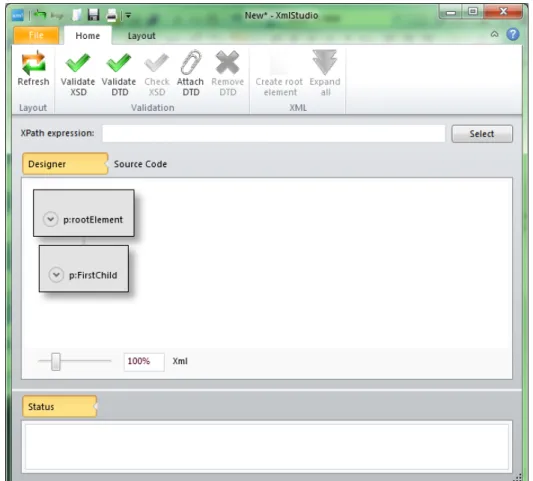Open the File menu
Viewport: 533px width, 481px height.
click(x=36, y=35)
